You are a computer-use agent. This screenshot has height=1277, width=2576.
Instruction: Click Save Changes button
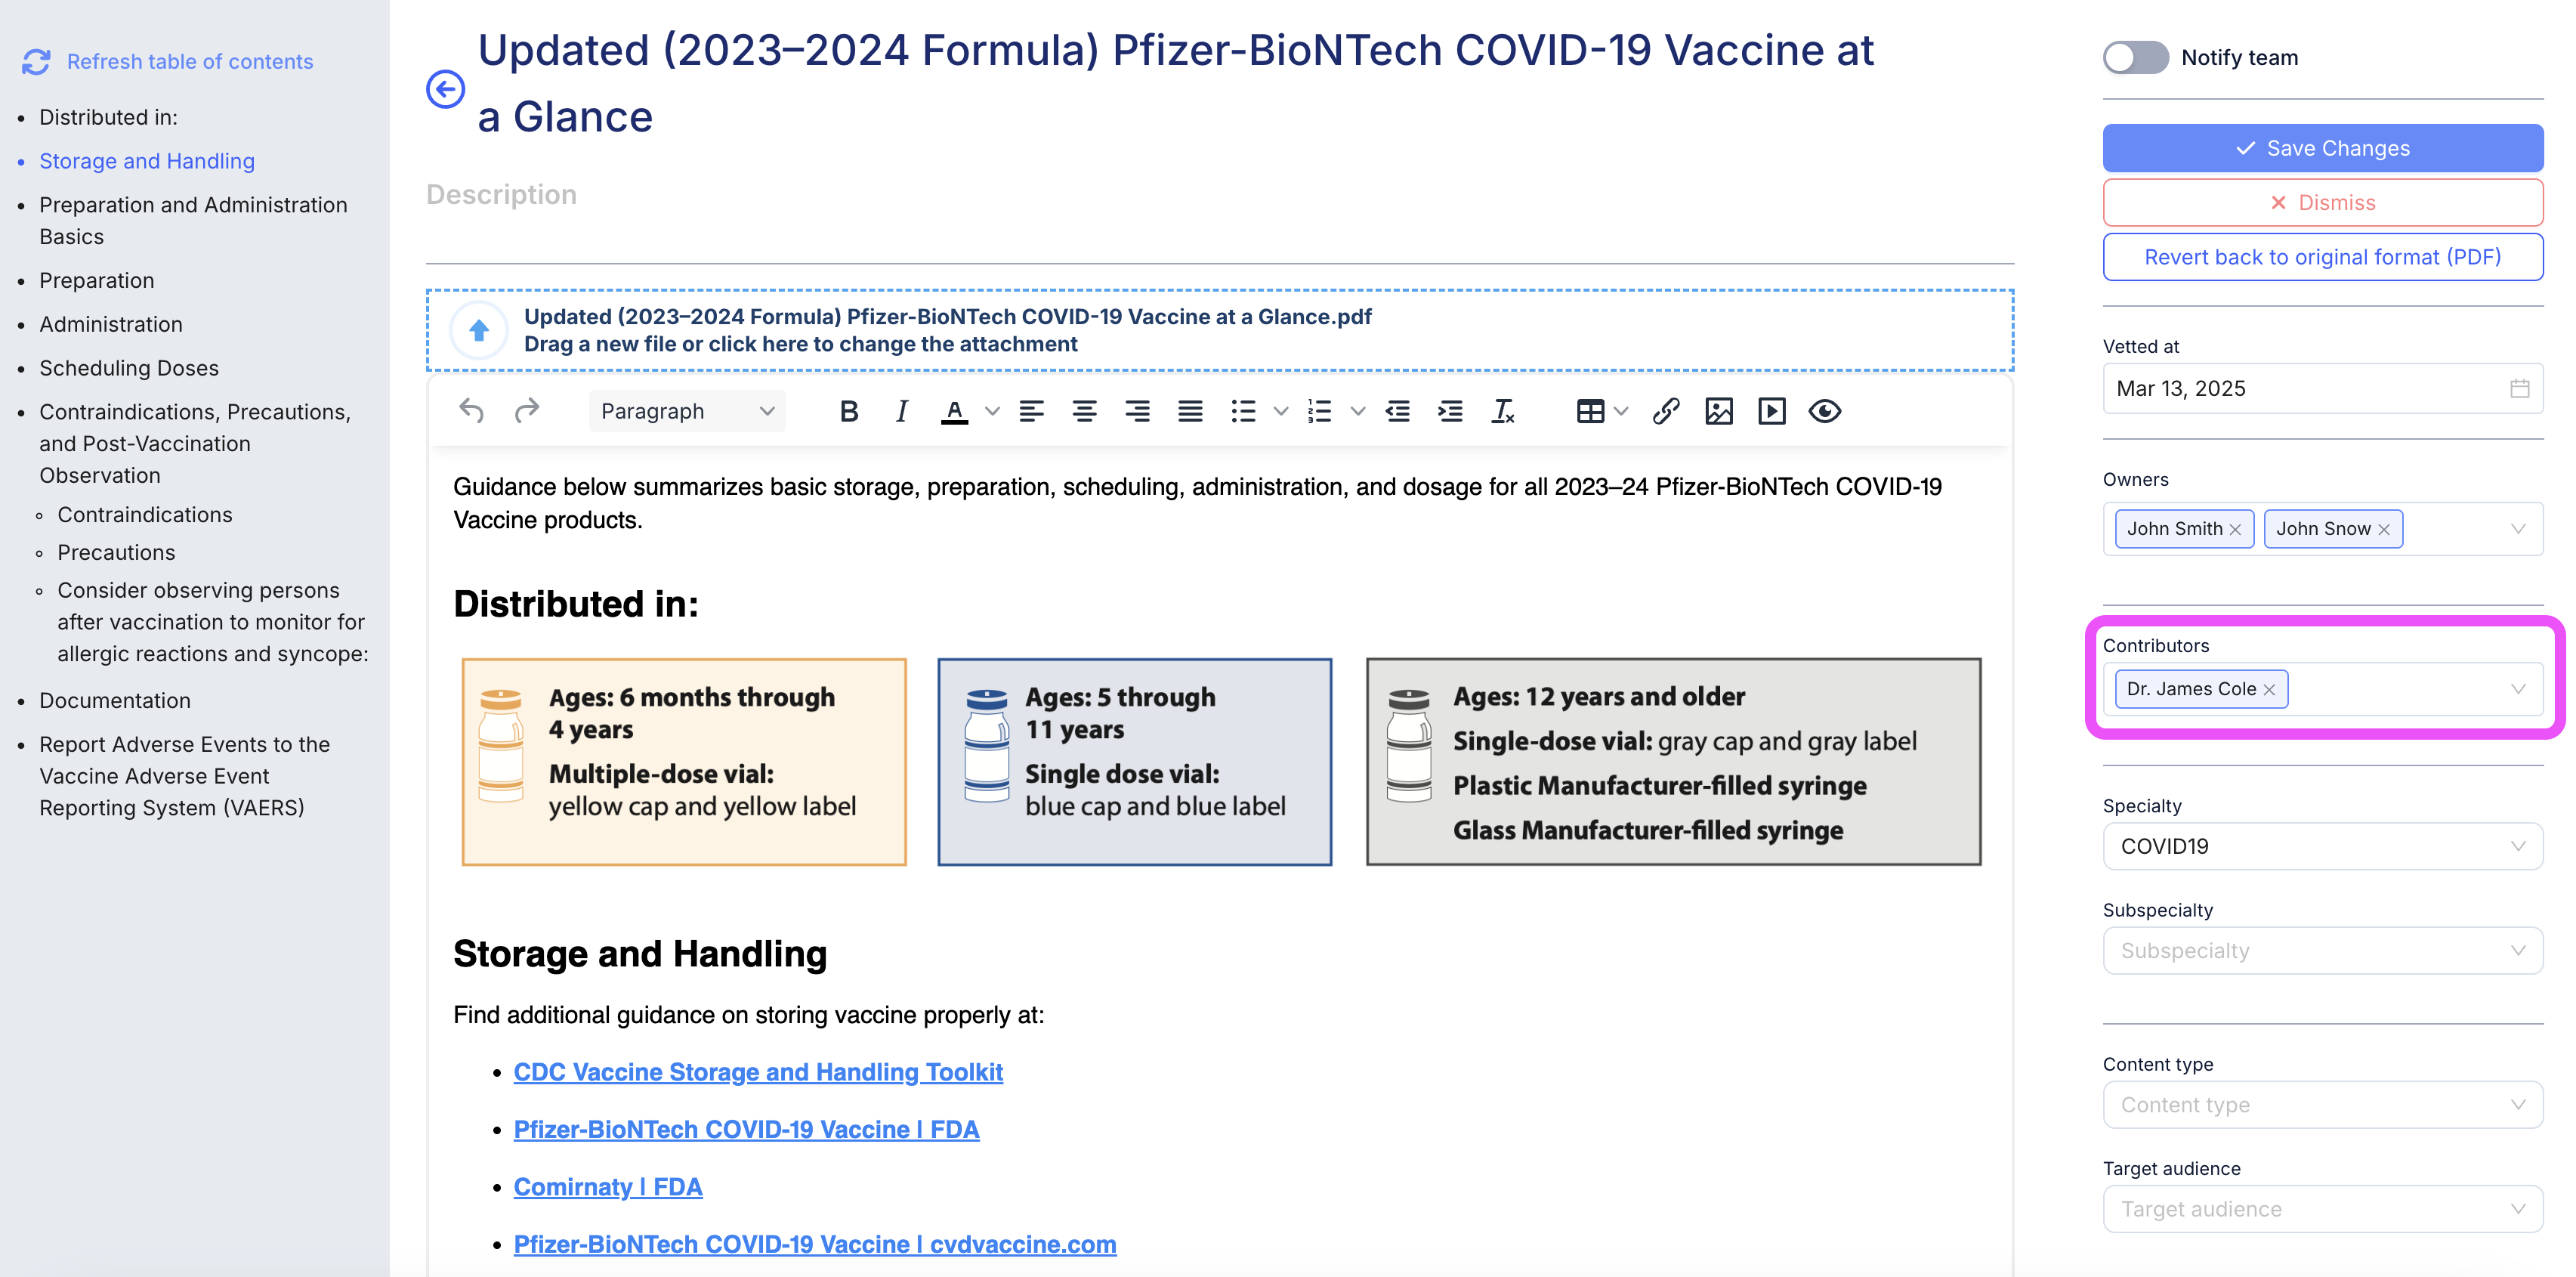(2323, 148)
